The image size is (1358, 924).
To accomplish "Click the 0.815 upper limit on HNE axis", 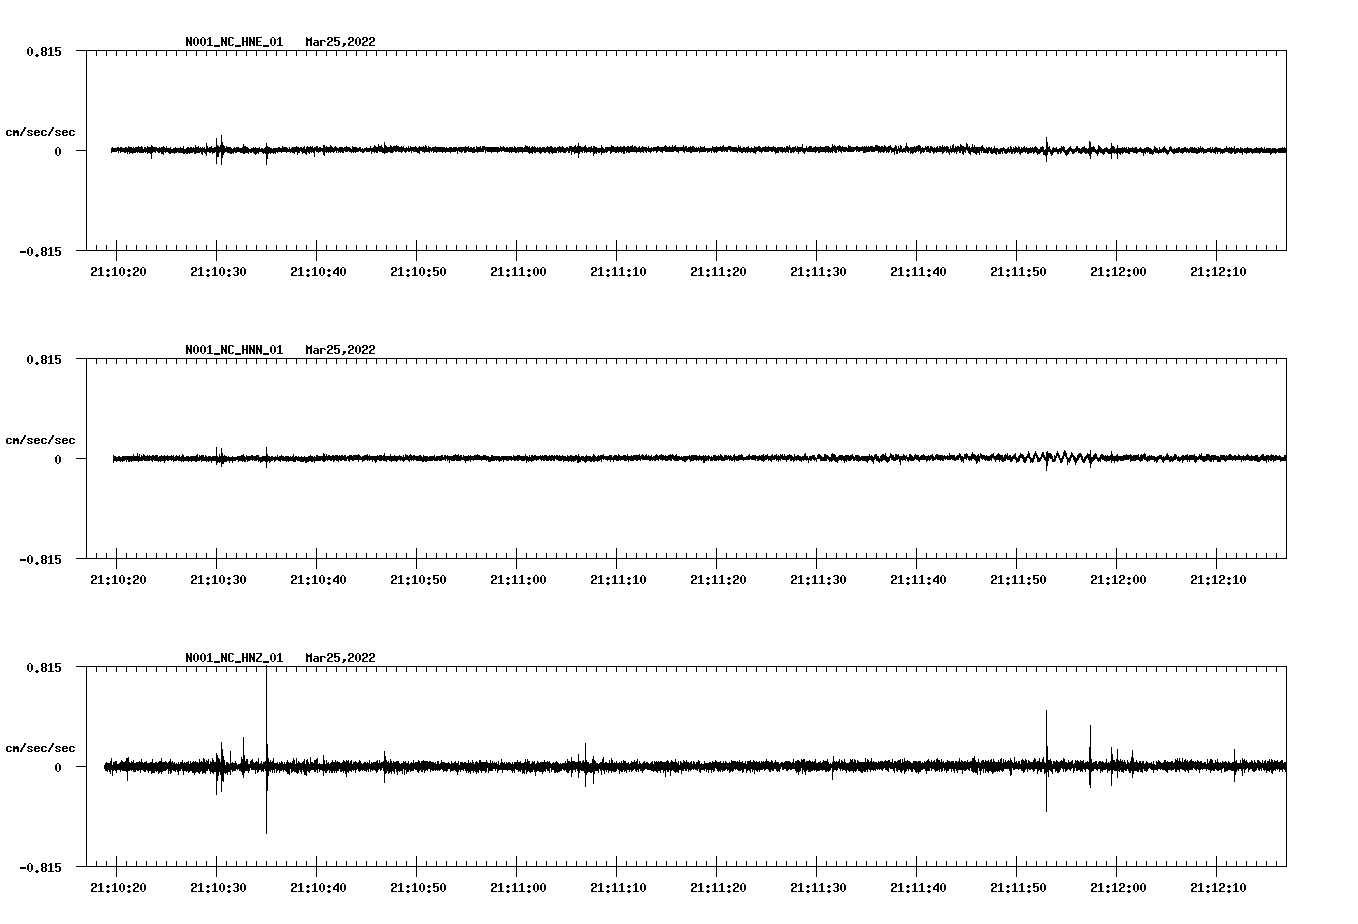I will pyautogui.click(x=43, y=51).
